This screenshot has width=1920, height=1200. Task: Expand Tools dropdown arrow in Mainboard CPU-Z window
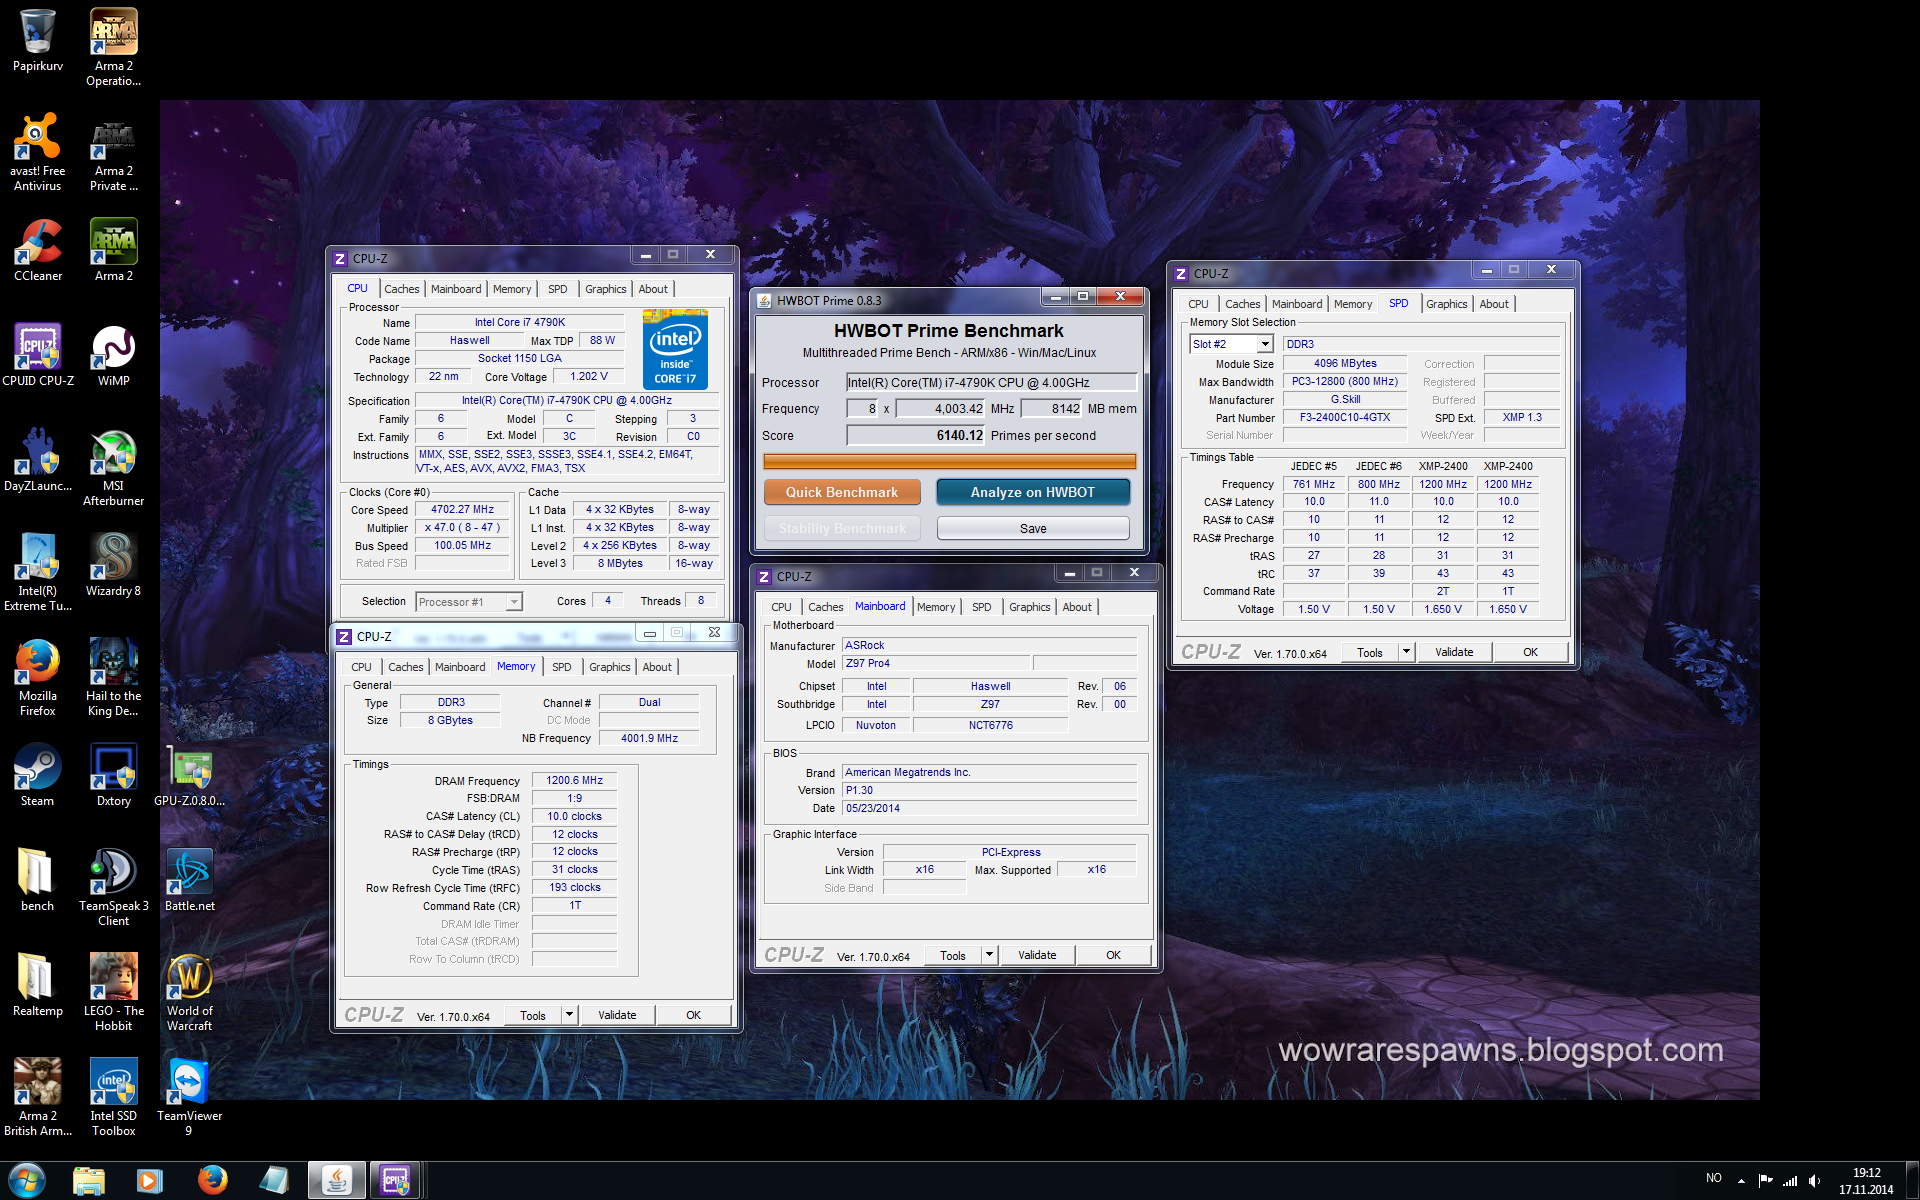click(x=989, y=955)
